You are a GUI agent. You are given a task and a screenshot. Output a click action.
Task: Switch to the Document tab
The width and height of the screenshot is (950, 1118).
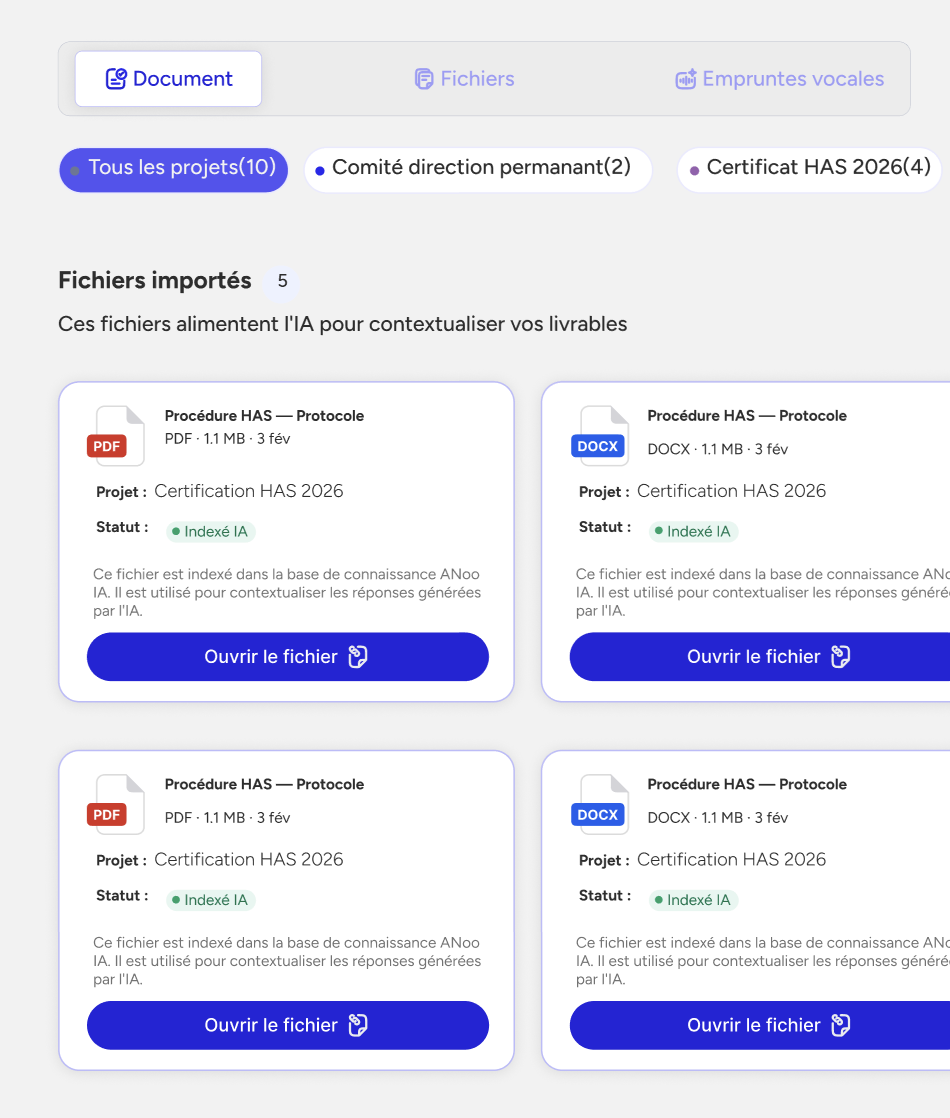click(x=168, y=79)
